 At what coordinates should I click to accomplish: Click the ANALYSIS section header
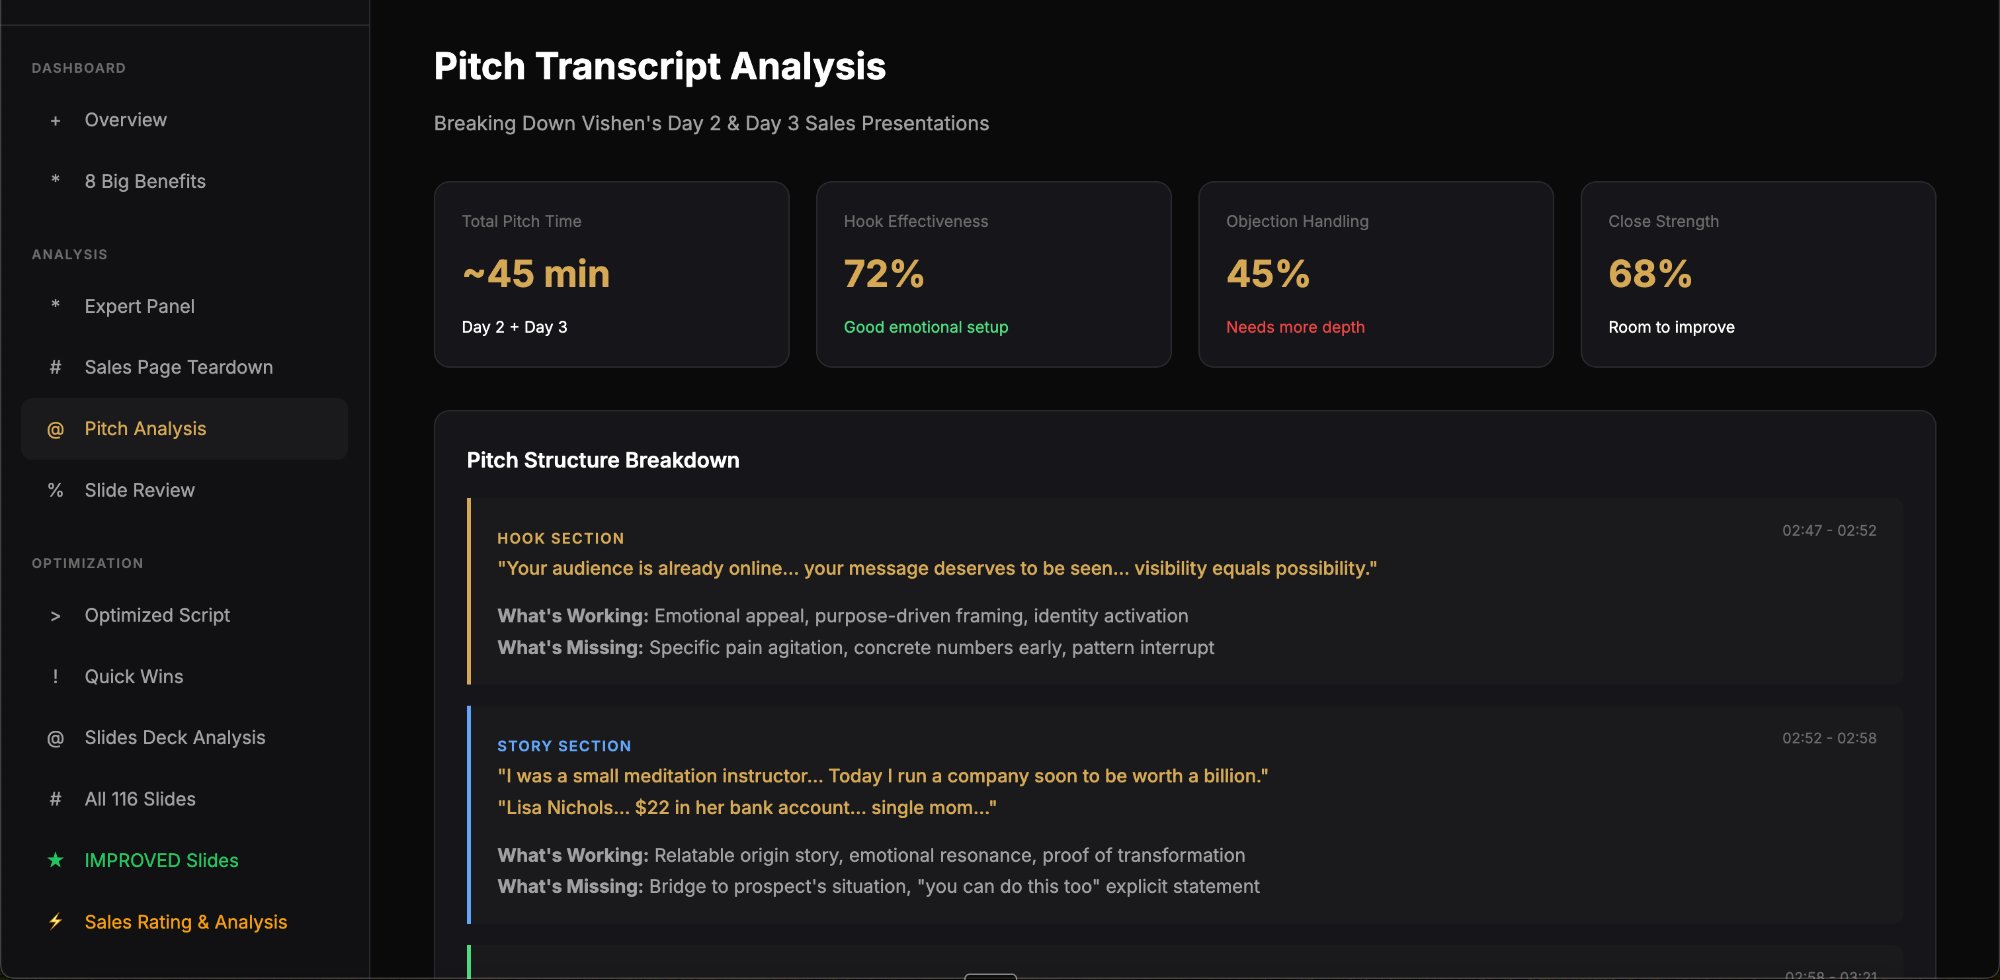[x=70, y=254]
